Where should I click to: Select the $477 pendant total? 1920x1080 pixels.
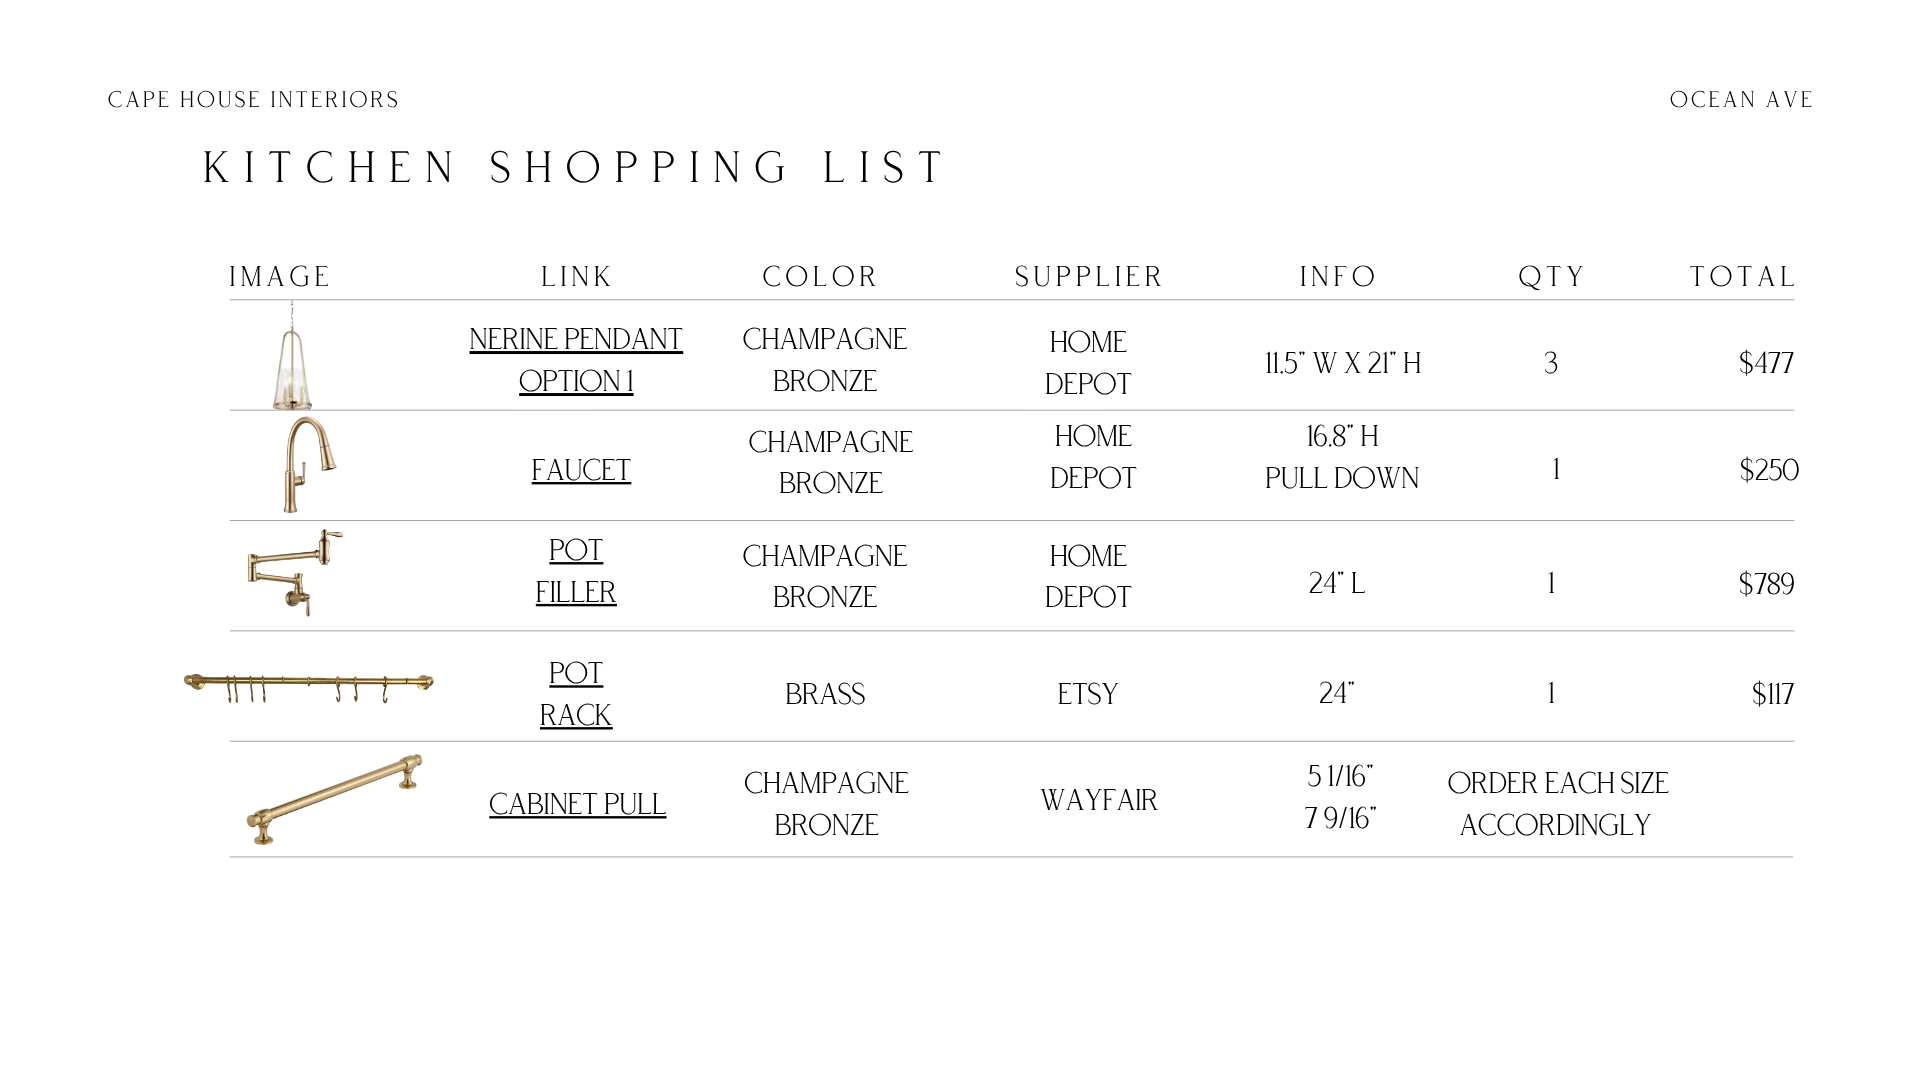1766,363
